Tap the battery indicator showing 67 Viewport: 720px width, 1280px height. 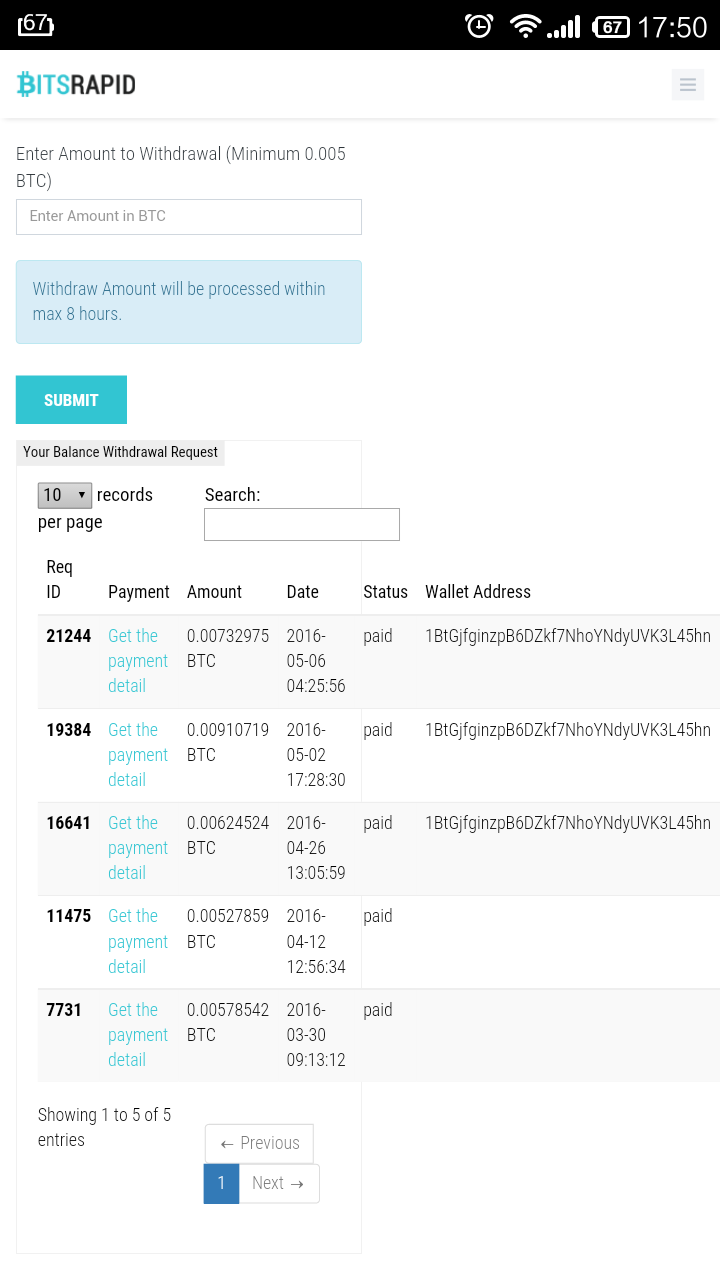coord(610,26)
